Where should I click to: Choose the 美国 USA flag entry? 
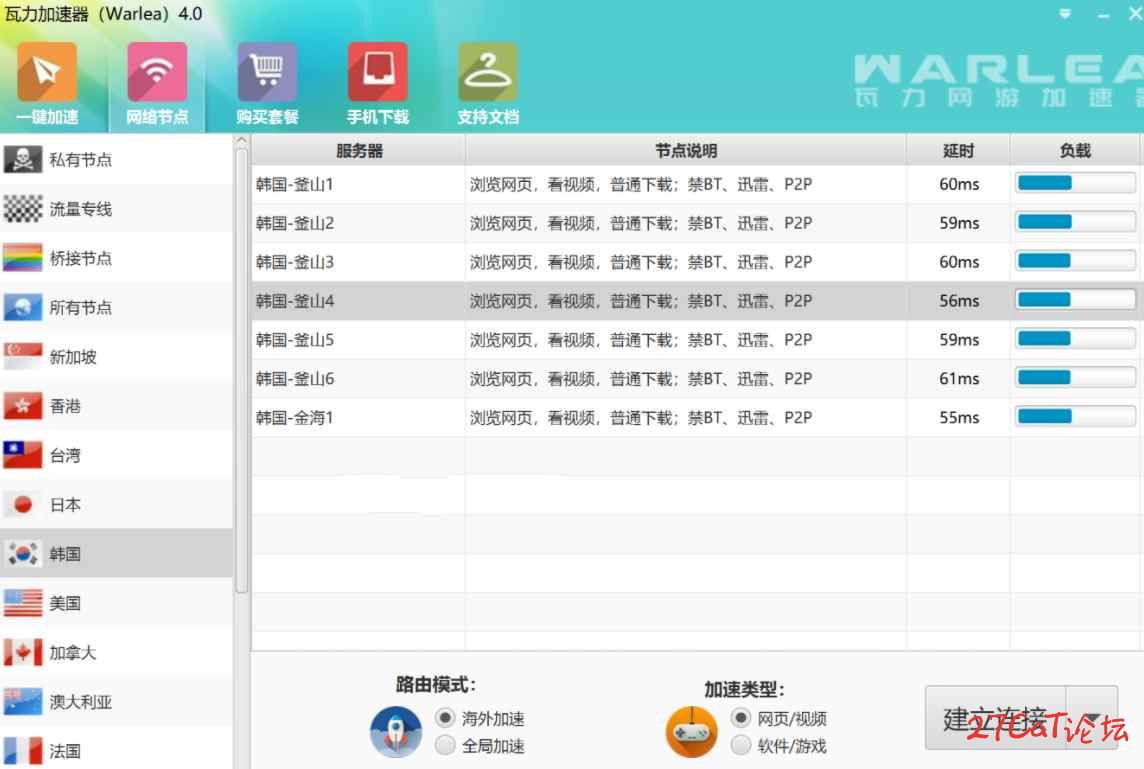point(117,603)
